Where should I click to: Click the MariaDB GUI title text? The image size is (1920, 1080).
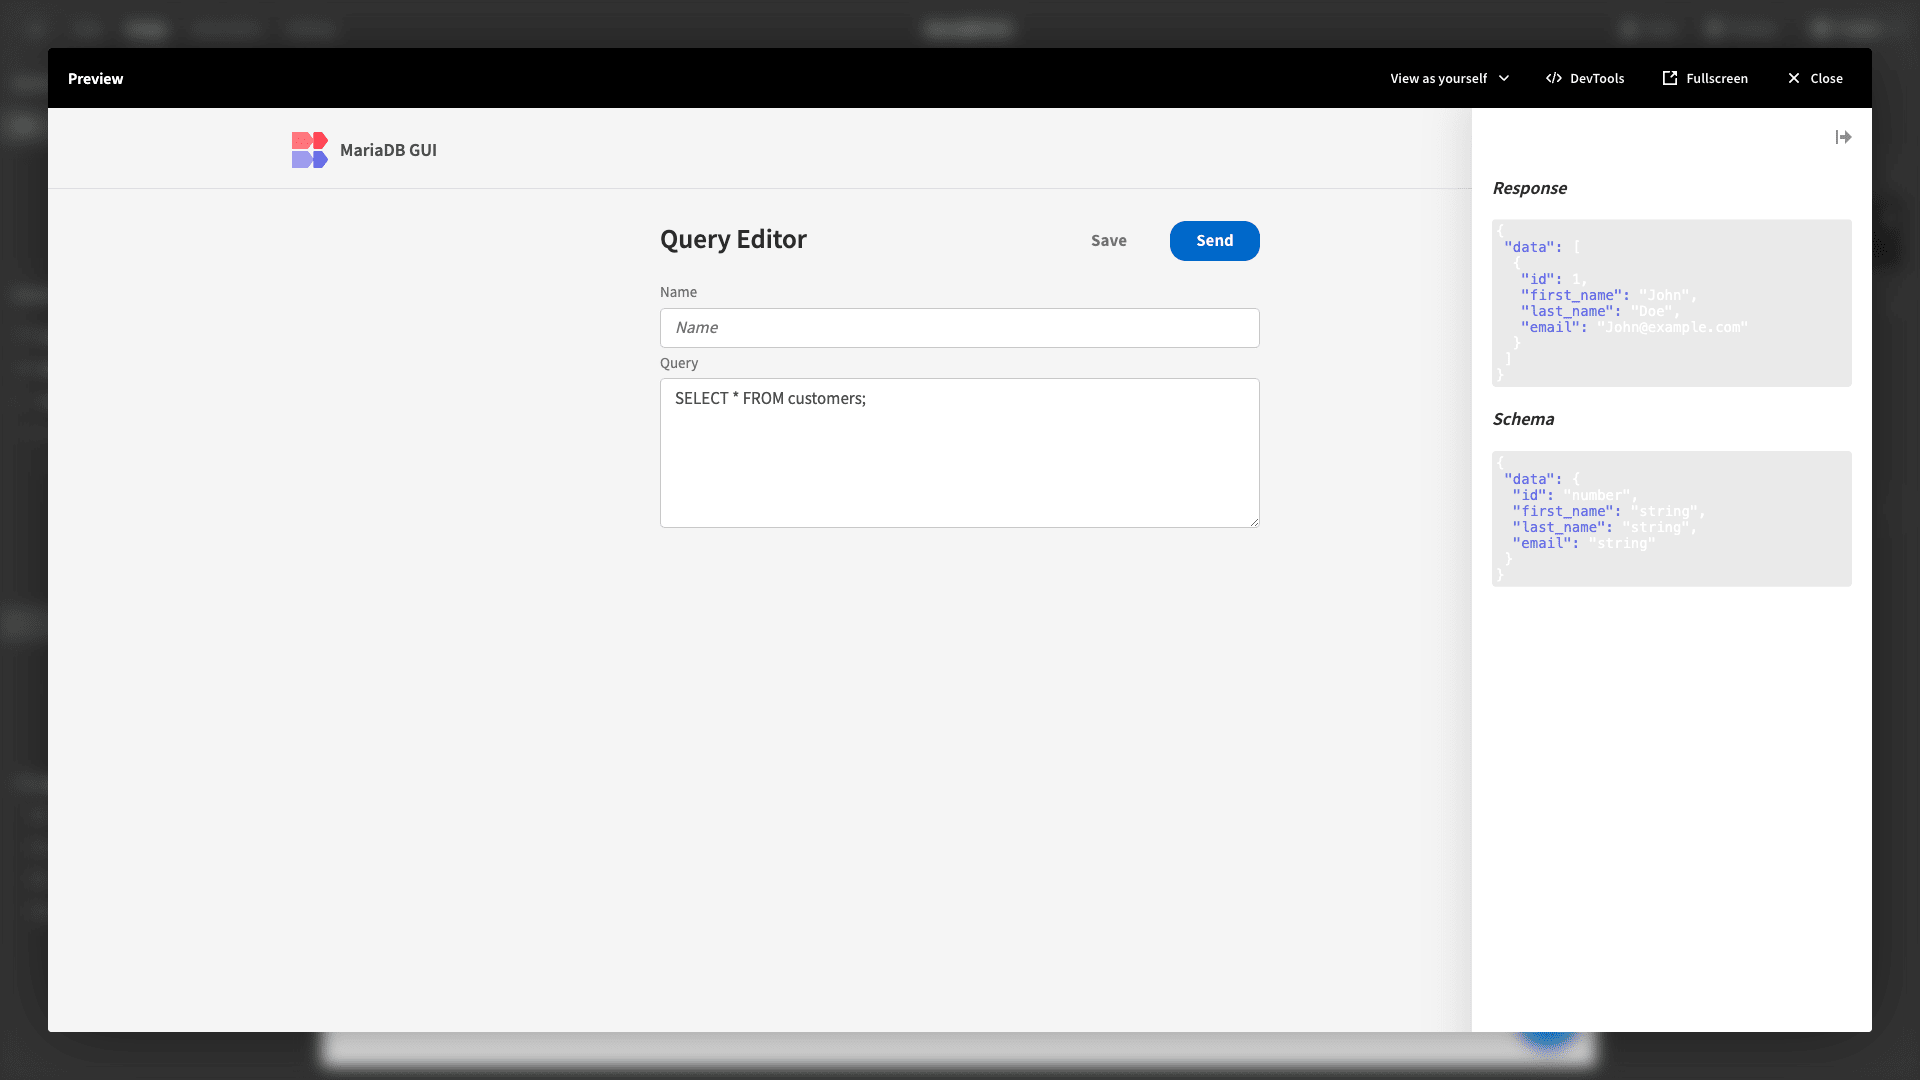[x=388, y=150]
